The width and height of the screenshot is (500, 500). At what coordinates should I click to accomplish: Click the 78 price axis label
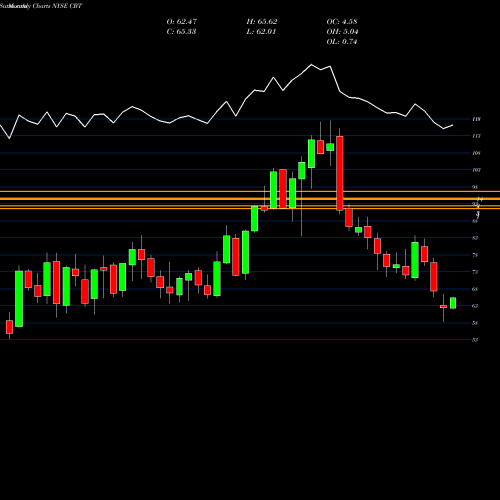point(475,255)
